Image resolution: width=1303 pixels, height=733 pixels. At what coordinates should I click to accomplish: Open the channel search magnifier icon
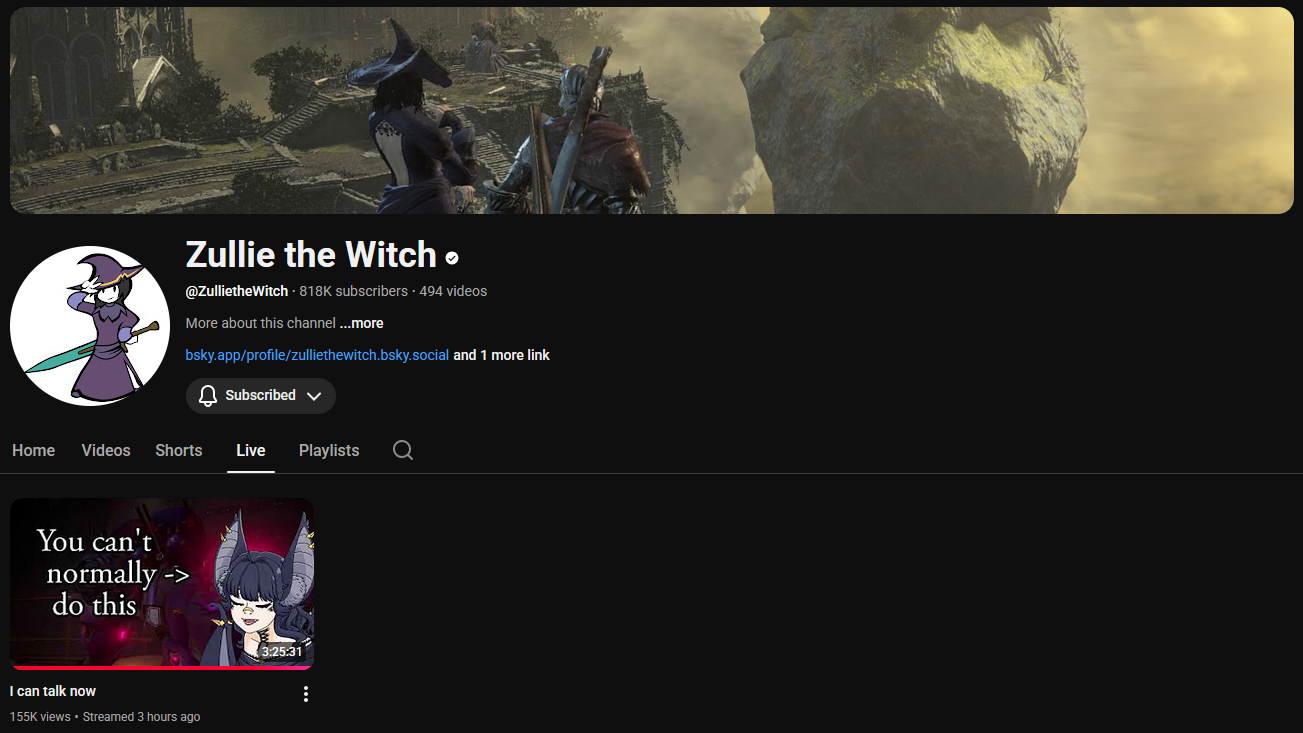(x=403, y=450)
